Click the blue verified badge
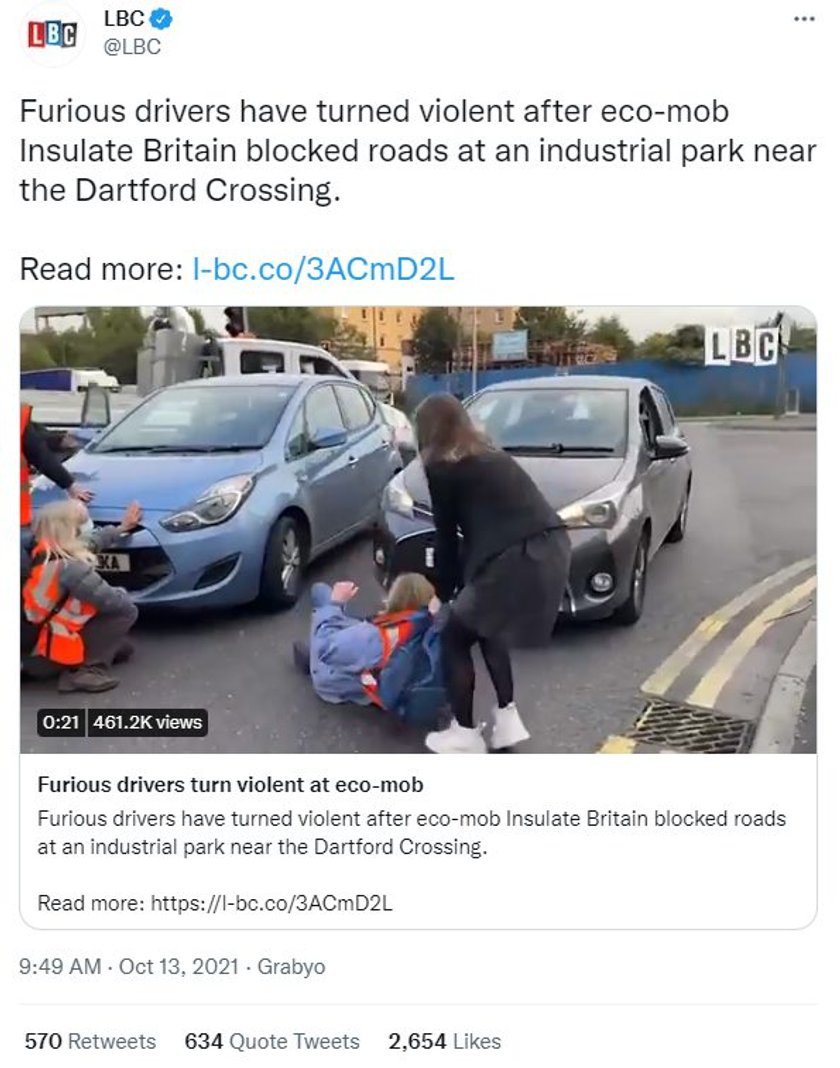840x1068 pixels. pos(161,19)
